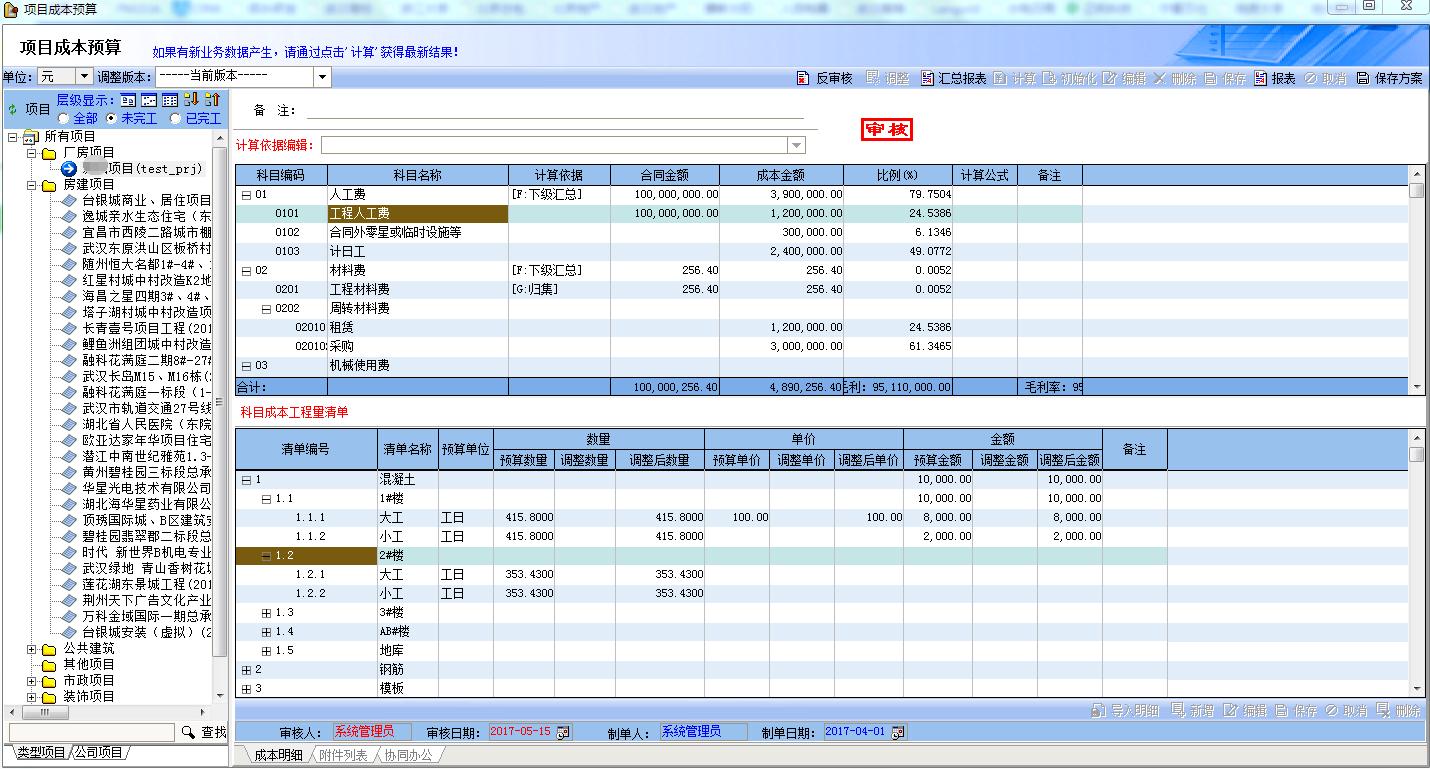1430x769 pixels.
Task: Switch to the 附件列表 tab
Action: [x=342, y=756]
